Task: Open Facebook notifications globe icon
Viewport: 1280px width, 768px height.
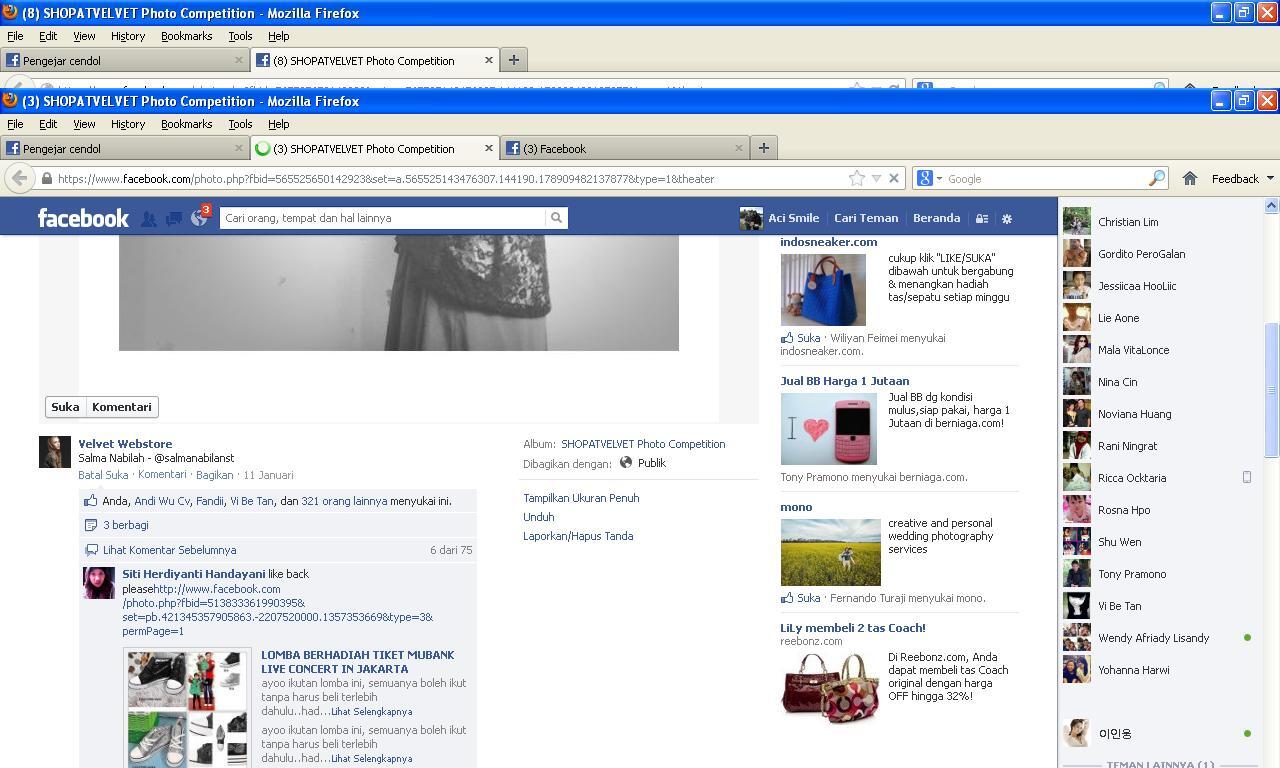Action: click(x=199, y=218)
